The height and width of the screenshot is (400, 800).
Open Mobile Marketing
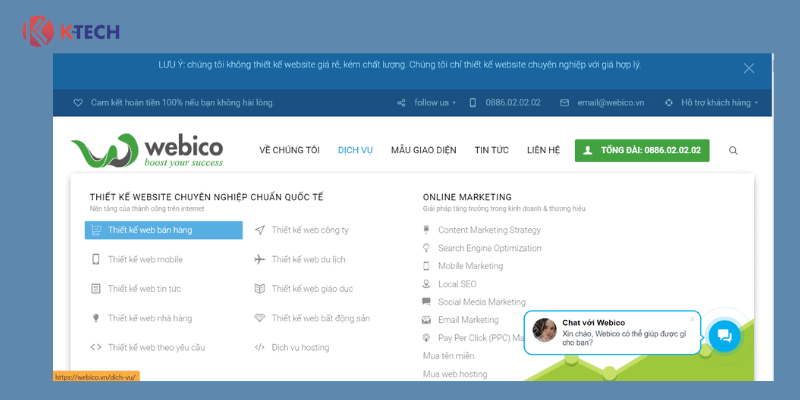(x=470, y=266)
